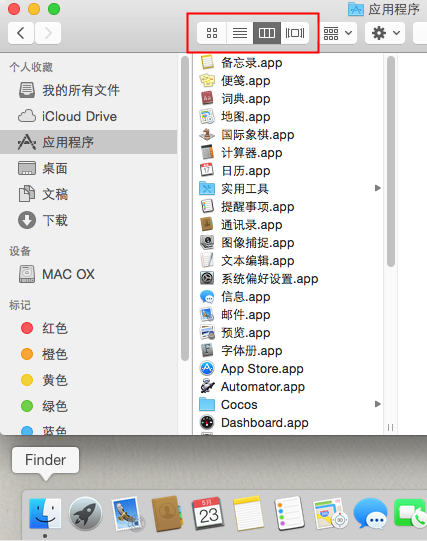Select the 实用工具 folder icon
The width and height of the screenshot is (427, 541).
pos(207,188)
